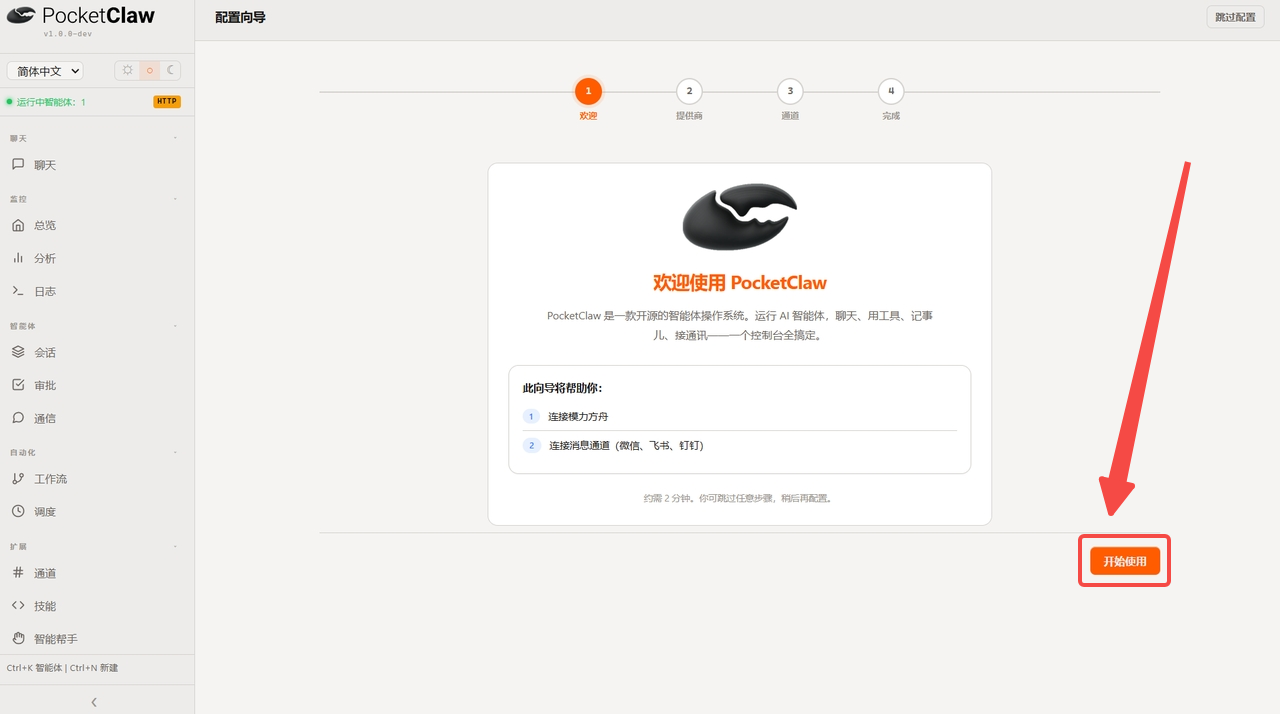Go to wizard step 4 完成
The height and width of the screenshot is (714, 1280).
891,91
